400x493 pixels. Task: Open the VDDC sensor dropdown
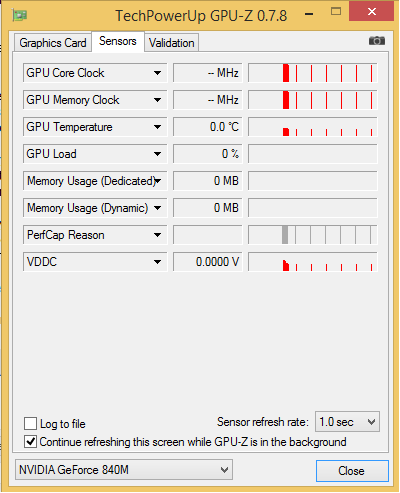pos(95,262)
